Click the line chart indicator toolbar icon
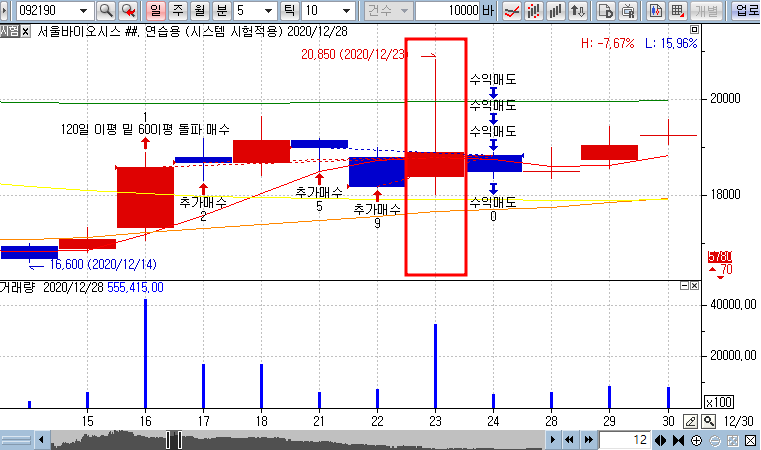Viewport: 761px width, 450px height. pyautogui.click(x=510, y=11)
